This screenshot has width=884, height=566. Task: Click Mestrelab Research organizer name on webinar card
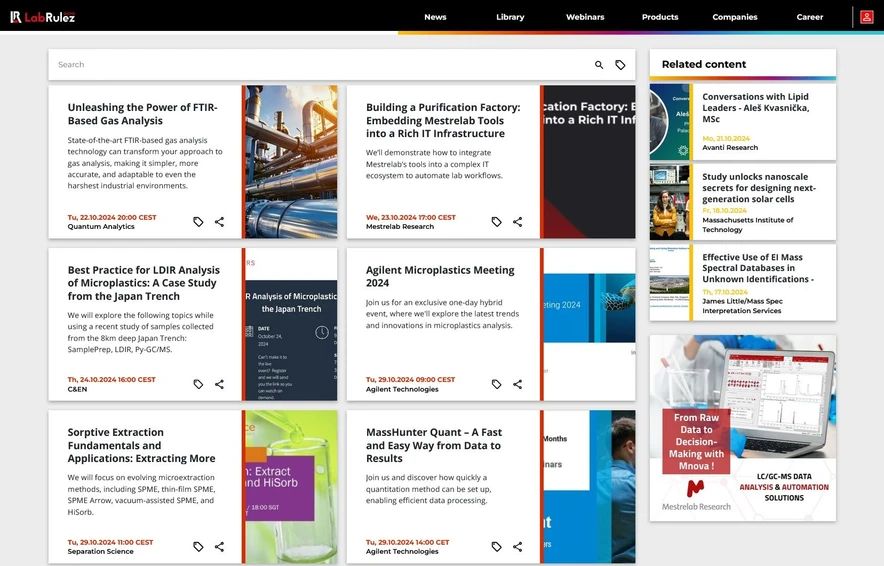point(400,227)
